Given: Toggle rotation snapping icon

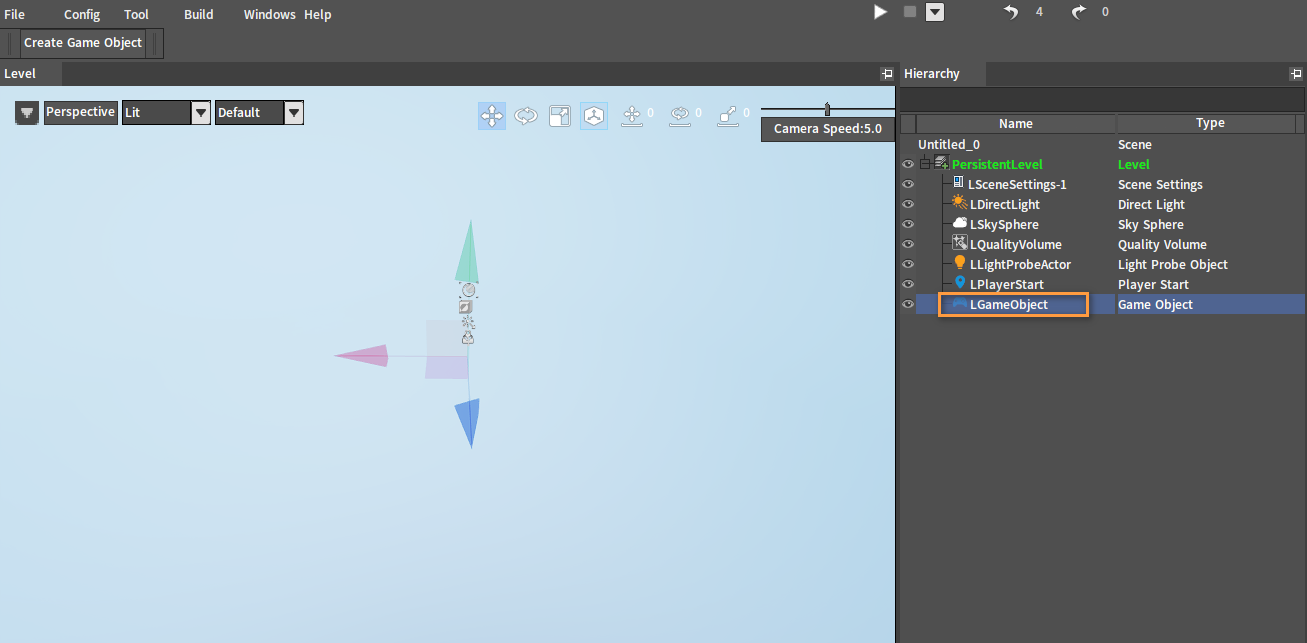Looking at the screenshot, I should 680,116.
